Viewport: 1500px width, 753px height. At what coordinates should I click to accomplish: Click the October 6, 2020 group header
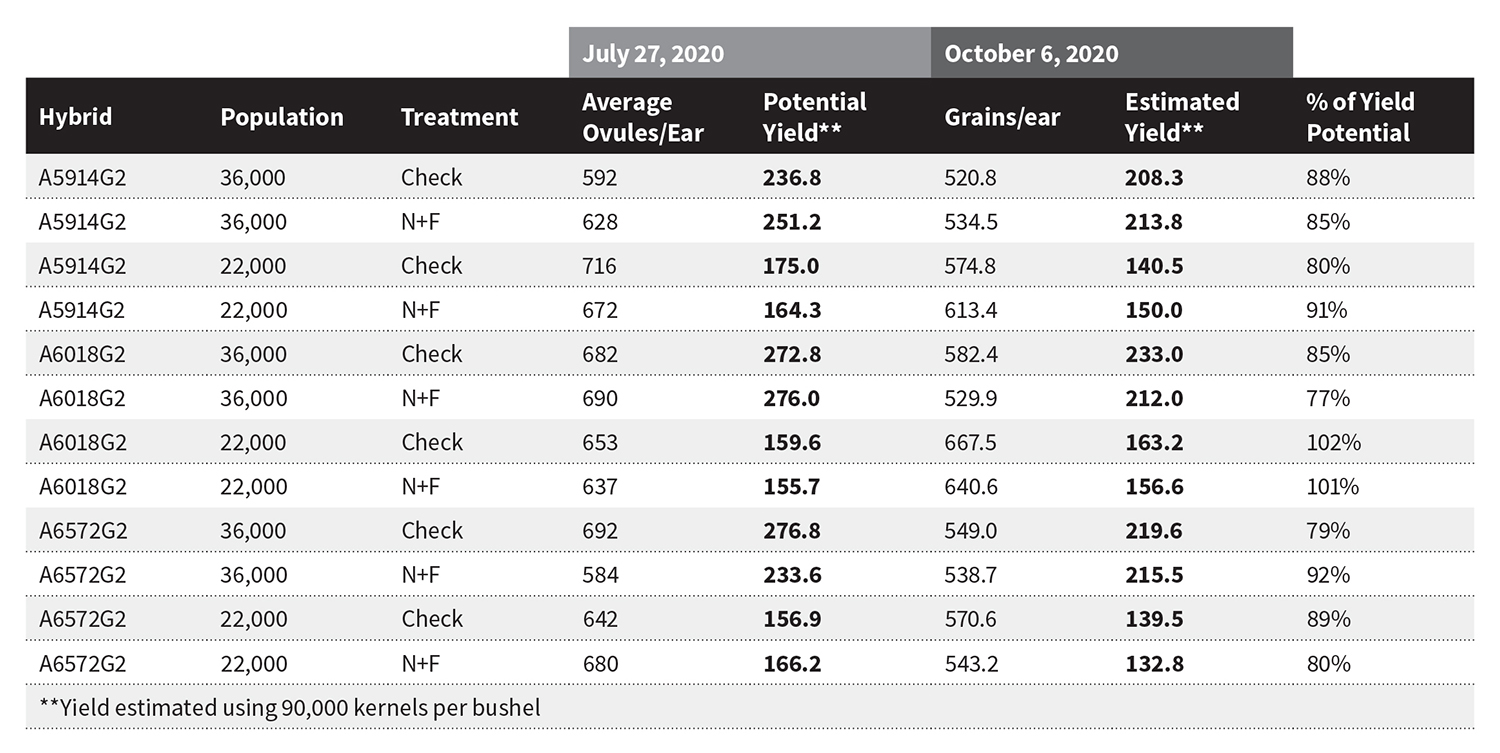[x=1112, y=53]
